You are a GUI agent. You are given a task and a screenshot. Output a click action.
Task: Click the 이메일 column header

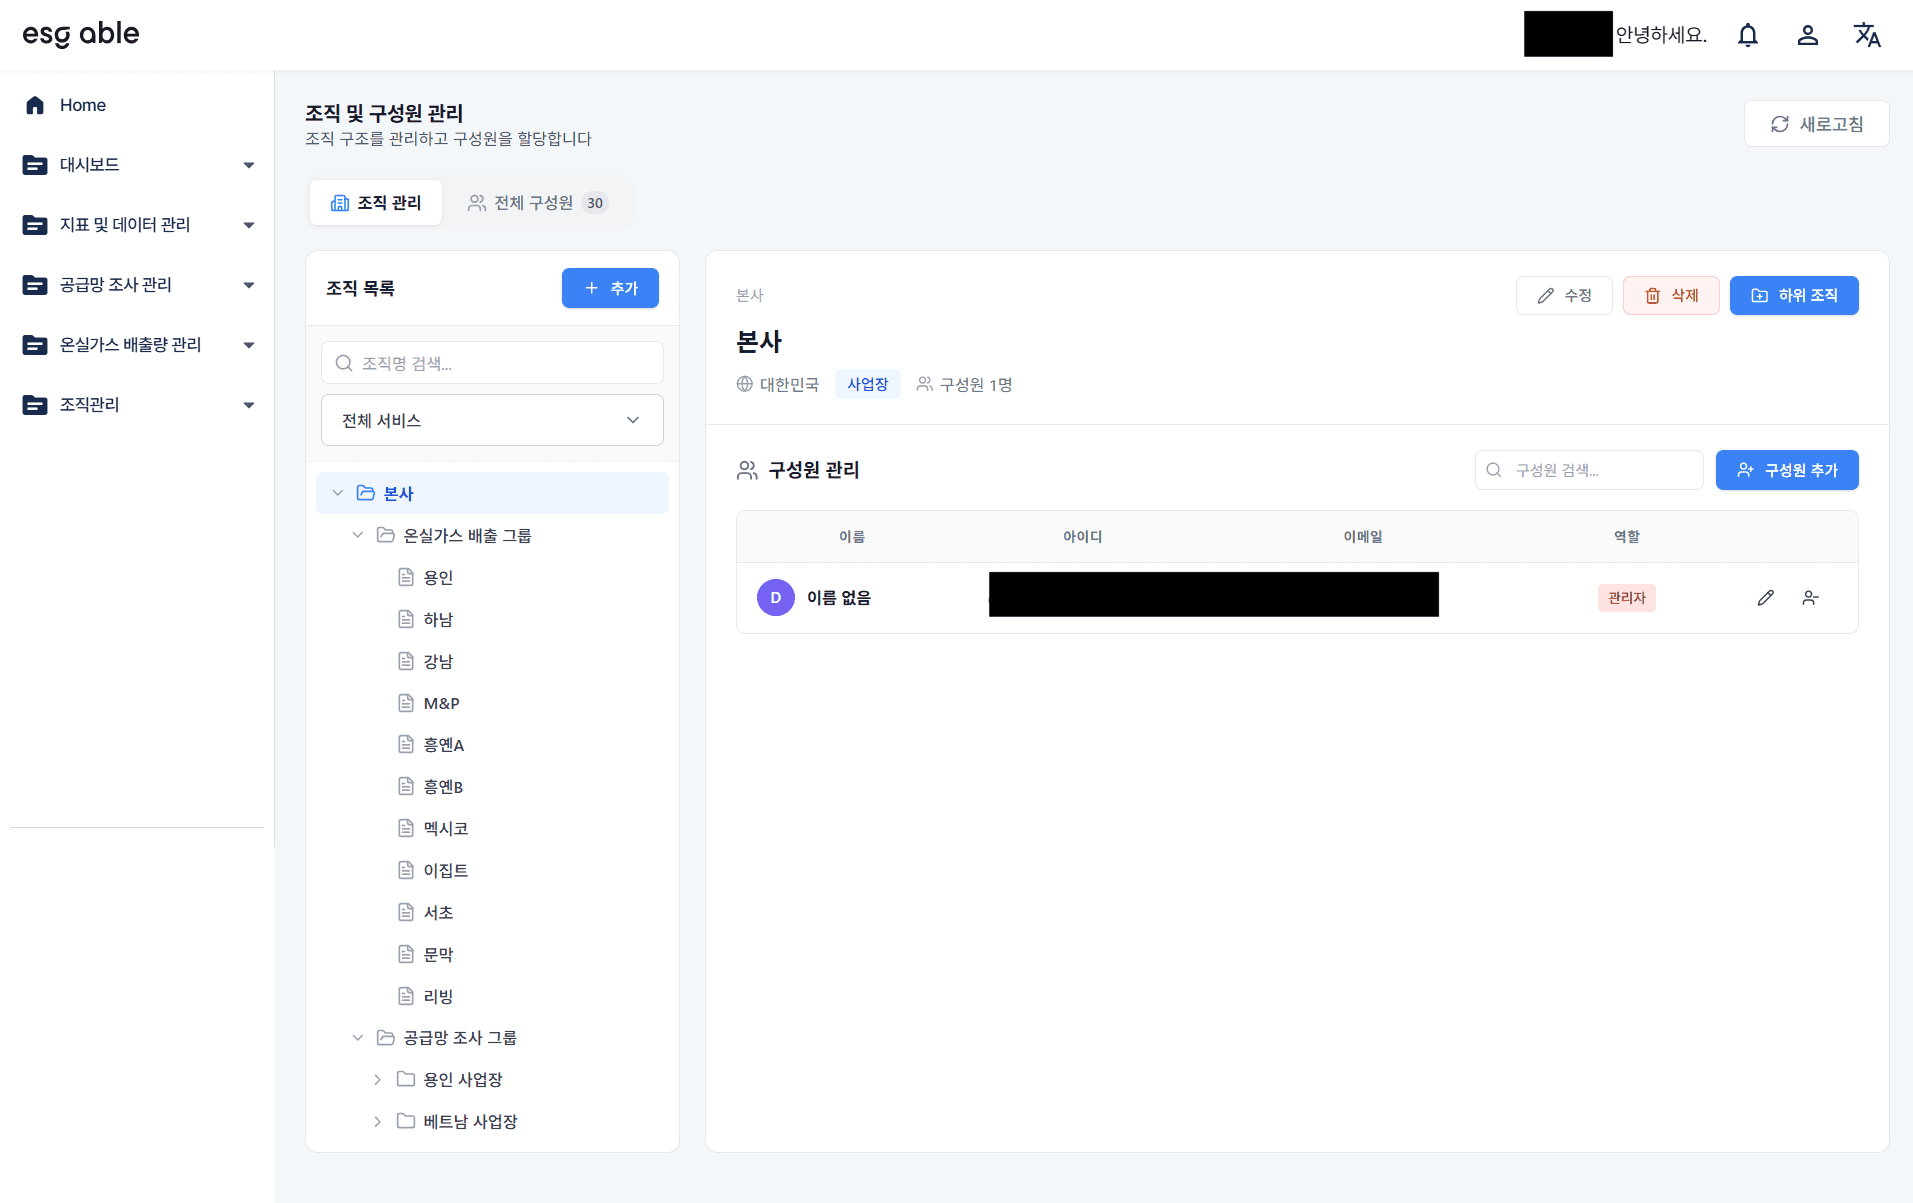(1362, 537)
